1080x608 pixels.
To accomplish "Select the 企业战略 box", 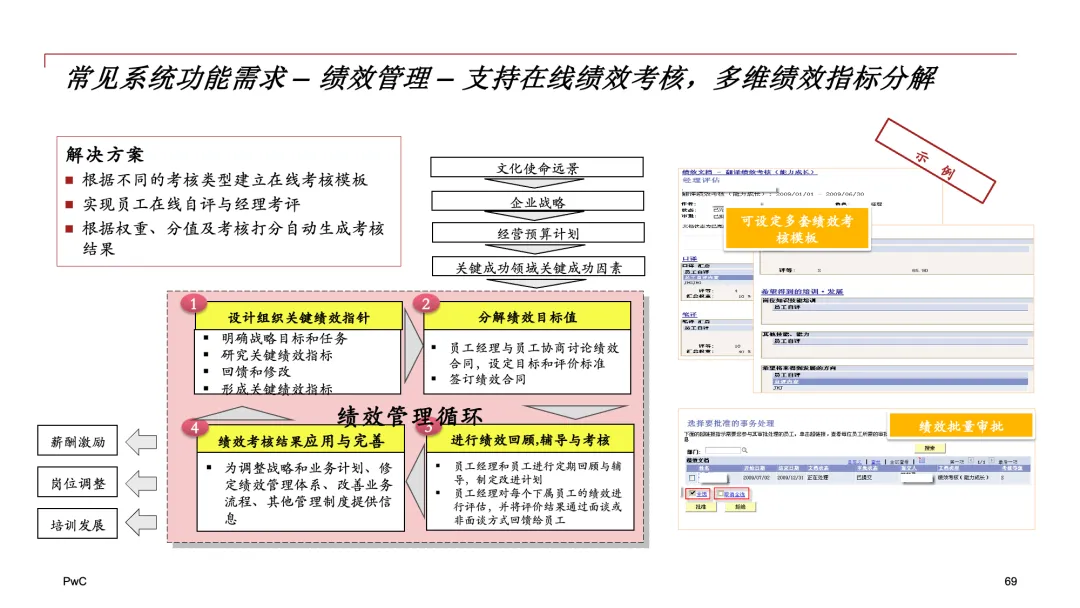I will click(x=537, y=201).
